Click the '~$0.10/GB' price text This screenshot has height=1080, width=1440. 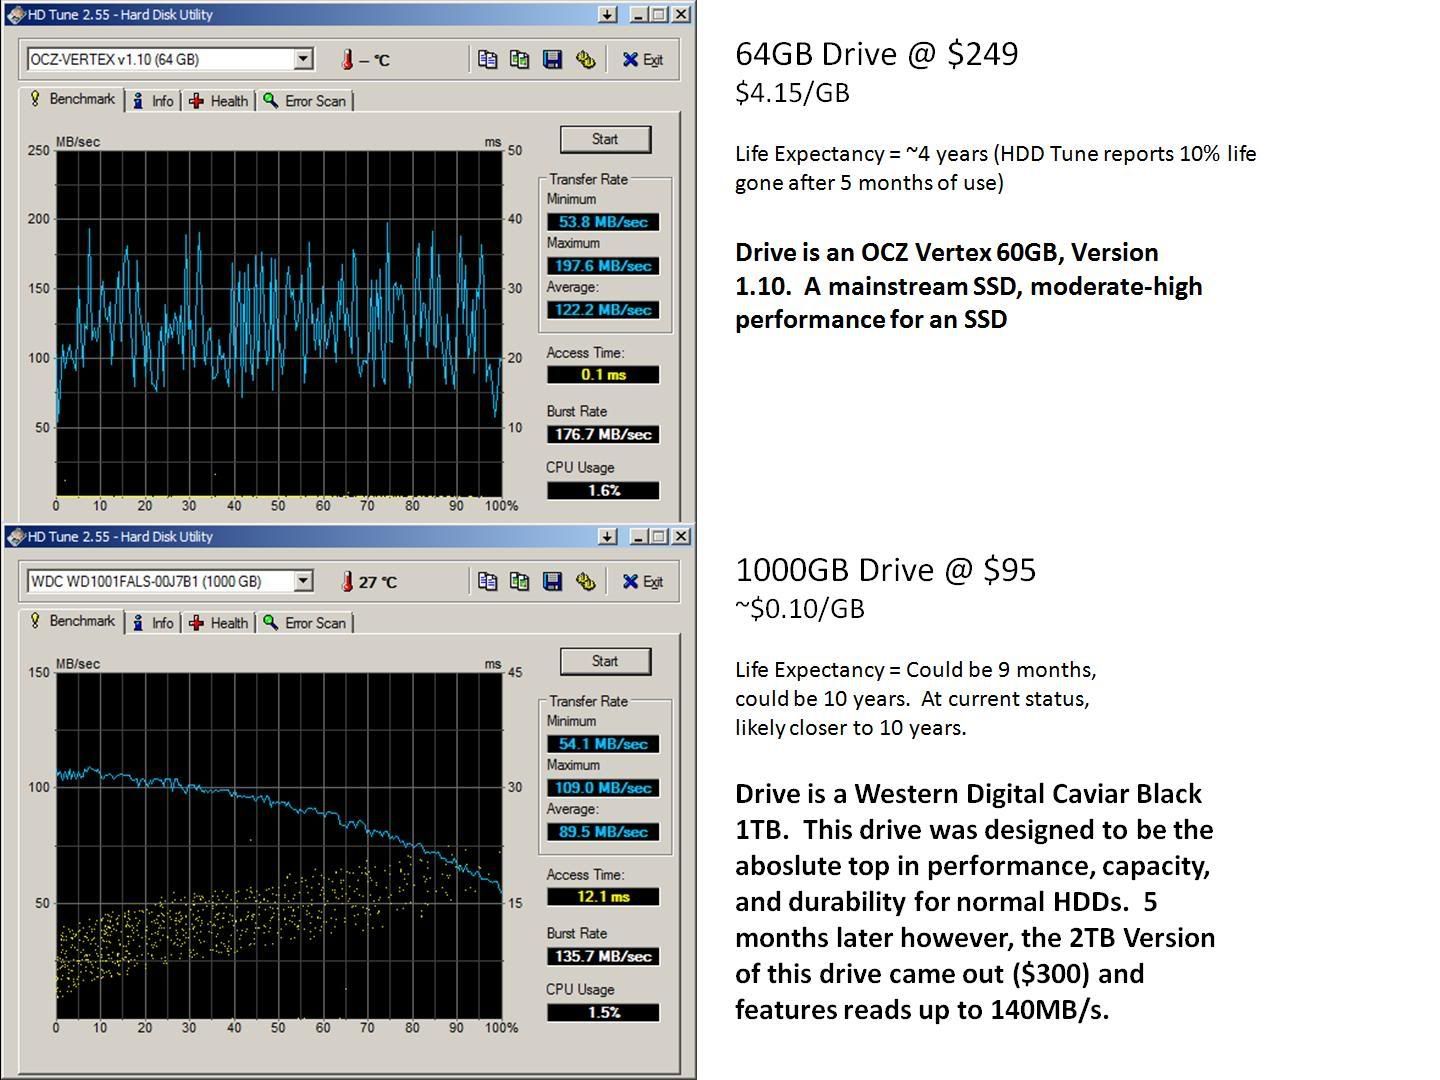point(800,609)
